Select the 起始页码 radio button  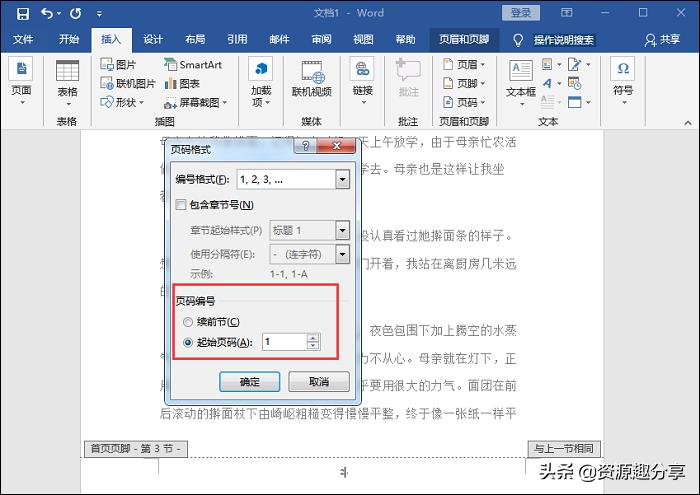click(x=188, y=342)
